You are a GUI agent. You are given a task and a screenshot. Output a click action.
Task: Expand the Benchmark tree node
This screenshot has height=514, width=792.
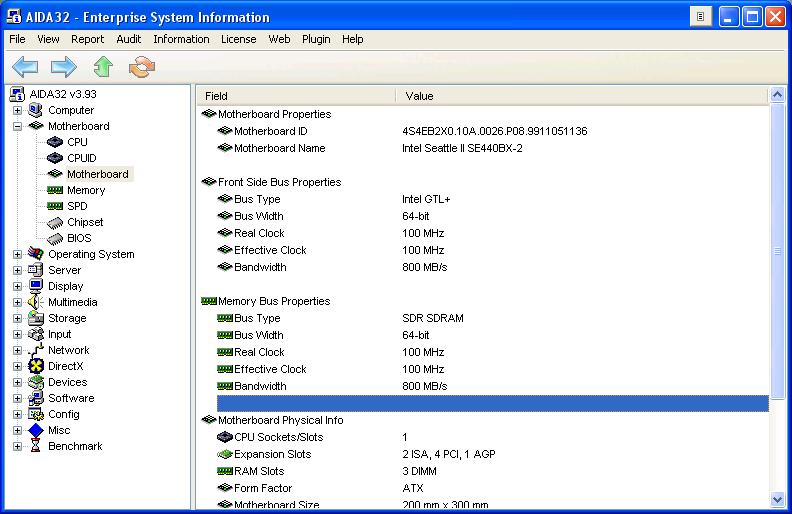pyautogui.click(x=17, y=446)
